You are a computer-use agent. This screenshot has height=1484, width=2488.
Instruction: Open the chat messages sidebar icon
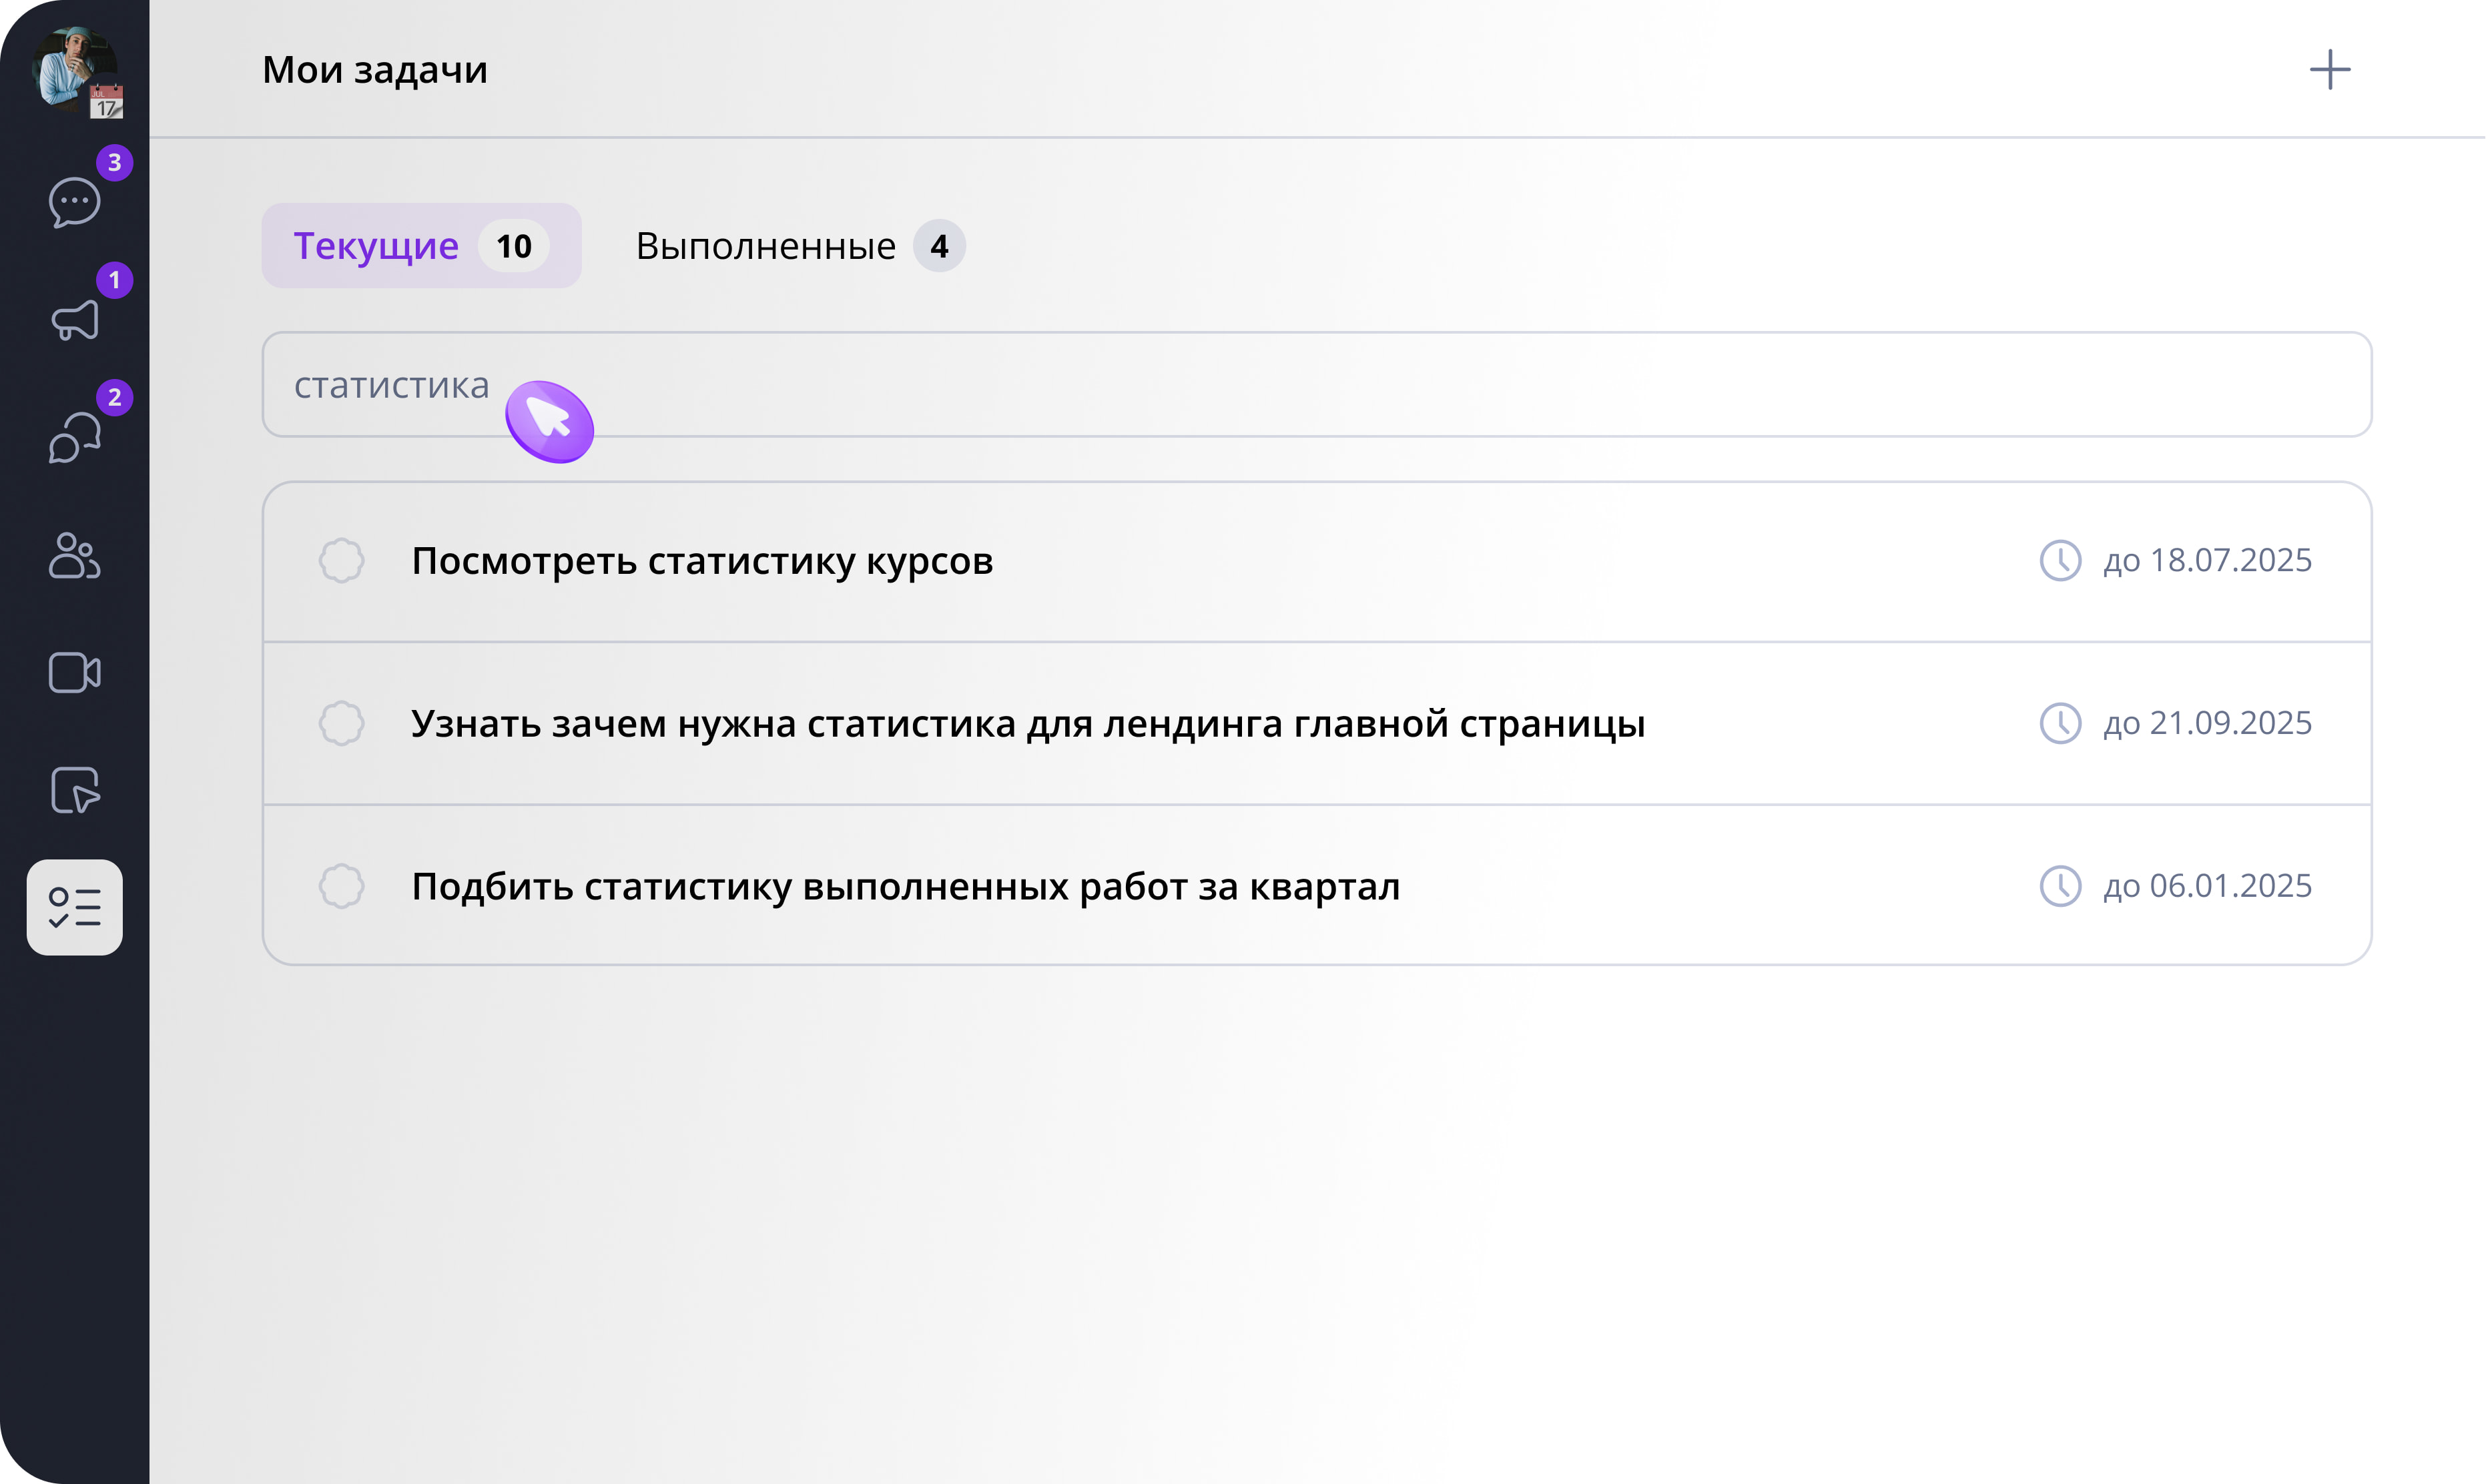pos(75,202)
